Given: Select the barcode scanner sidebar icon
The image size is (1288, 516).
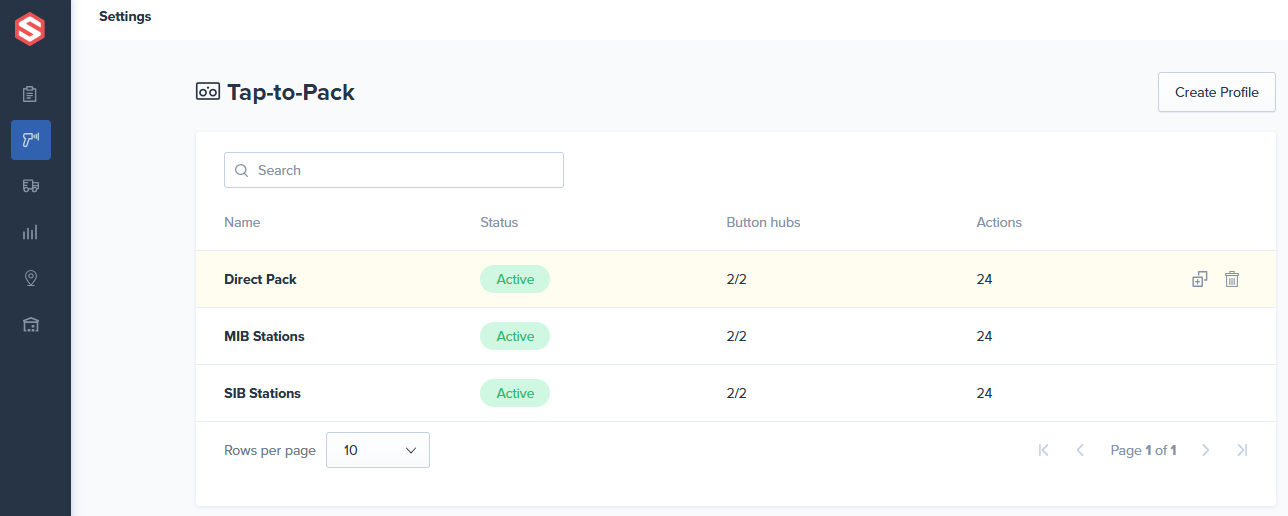Looking at the screenshot, I should tap(30, 140).
